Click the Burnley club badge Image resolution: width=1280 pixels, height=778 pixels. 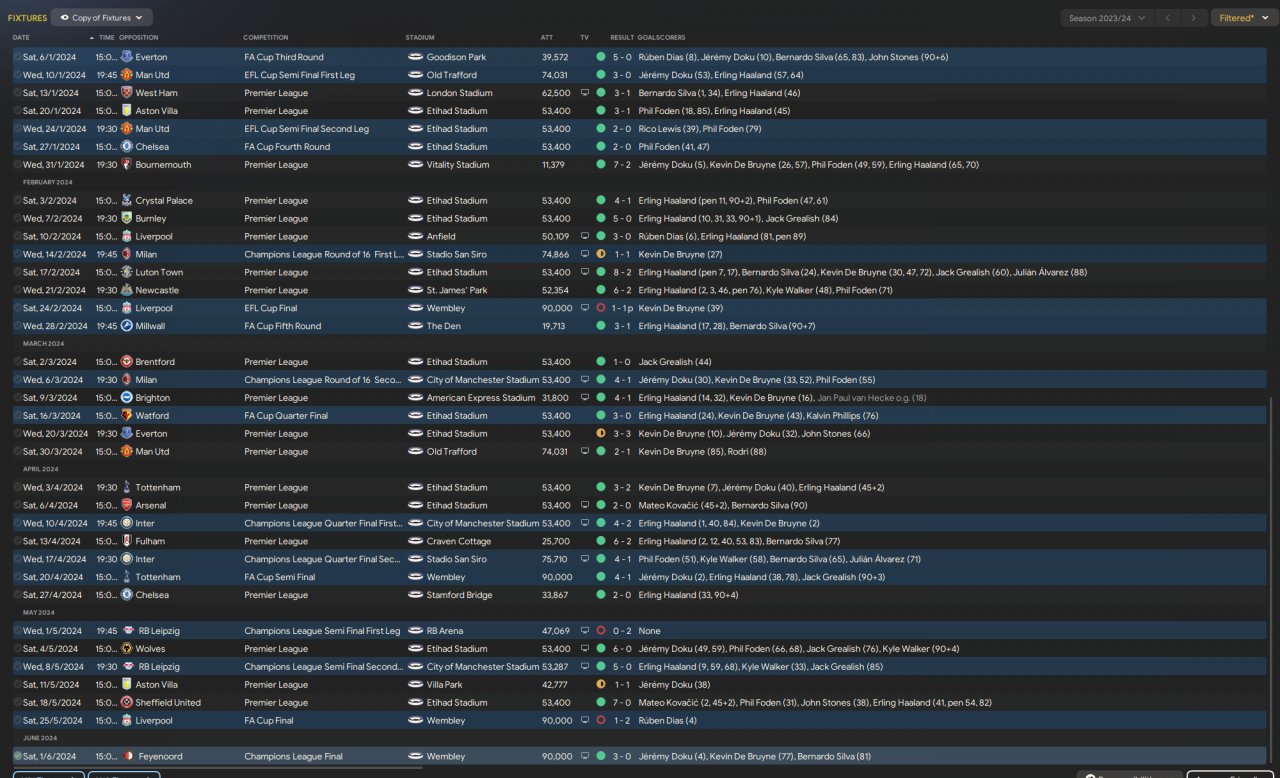click(x=127, y=219)
